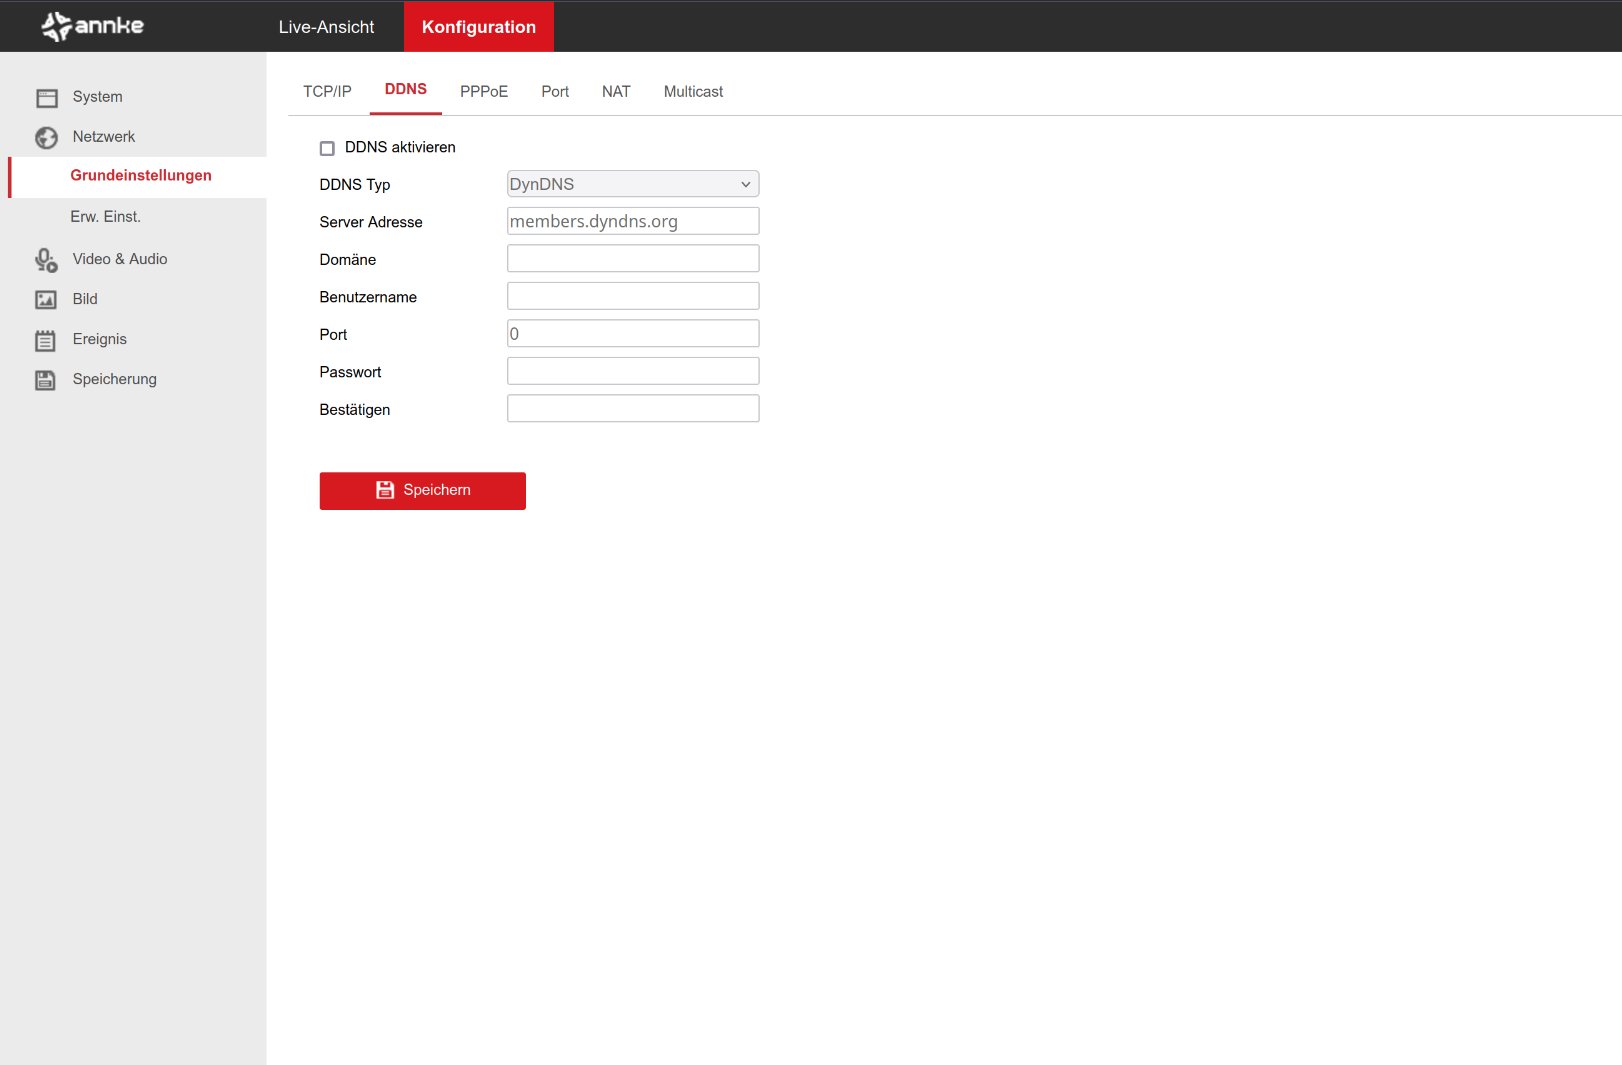Open the NAT tab
The width and height of the screenshot is (1622, 1065).
click(x=616, y=92)
